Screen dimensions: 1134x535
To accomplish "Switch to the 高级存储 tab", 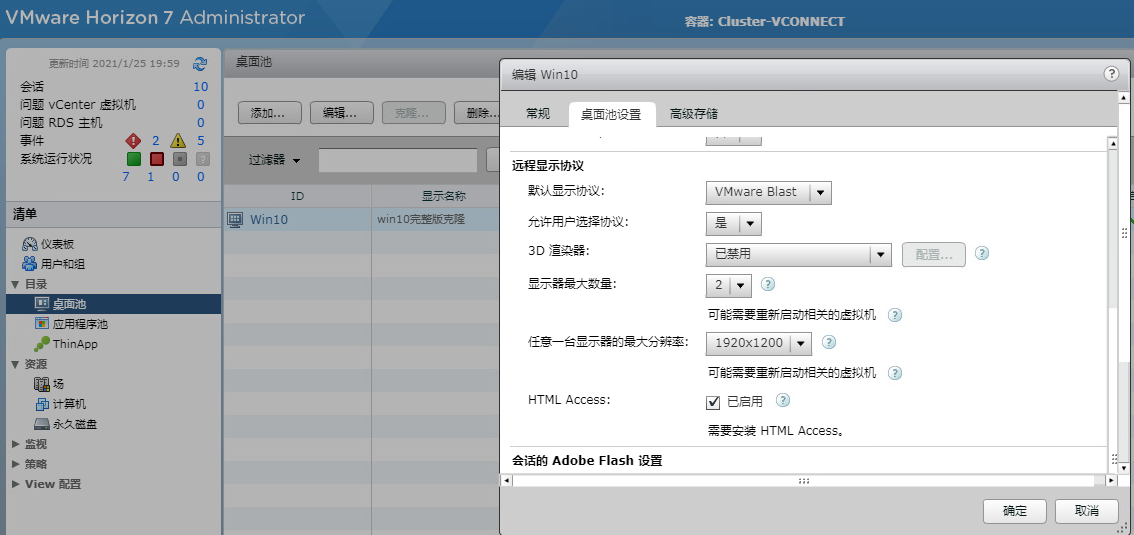I will click(694, 114).
